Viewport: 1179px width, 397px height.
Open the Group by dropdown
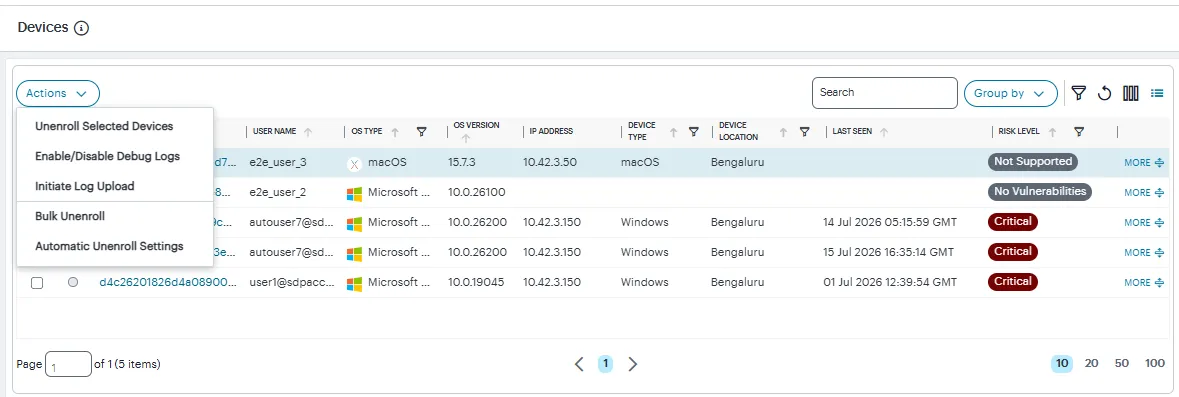(x=1011, y=93)
